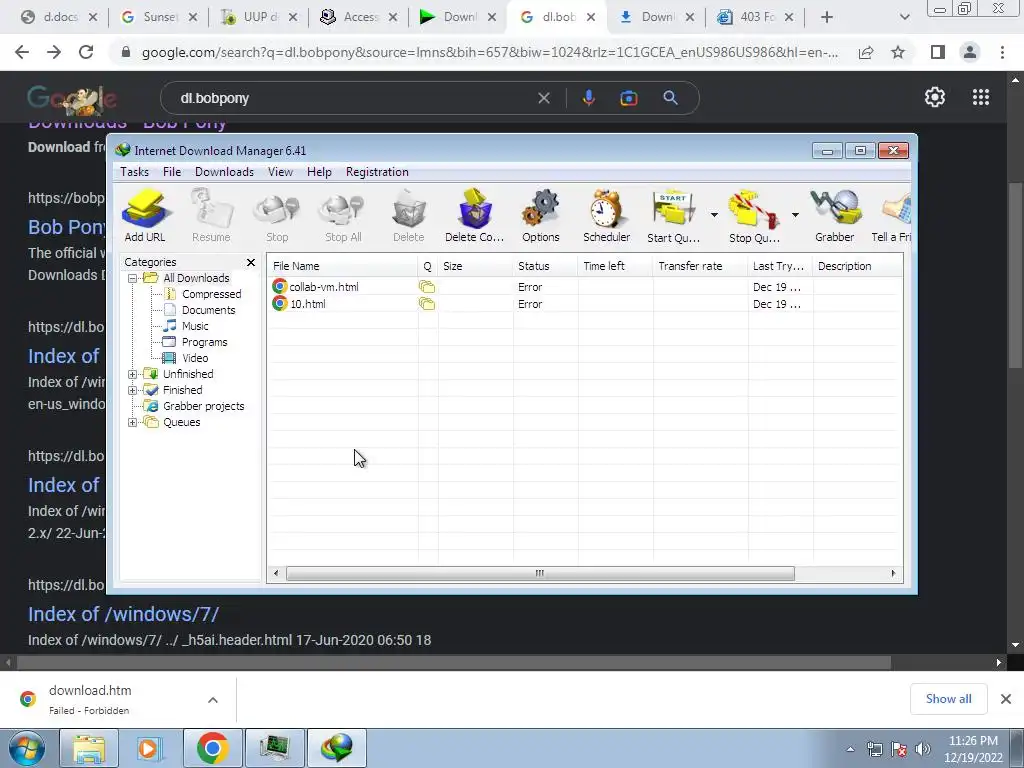Click the Stop Queue icon
The height and width of the screenshot is (768, 1024).
tap(754, 216)
